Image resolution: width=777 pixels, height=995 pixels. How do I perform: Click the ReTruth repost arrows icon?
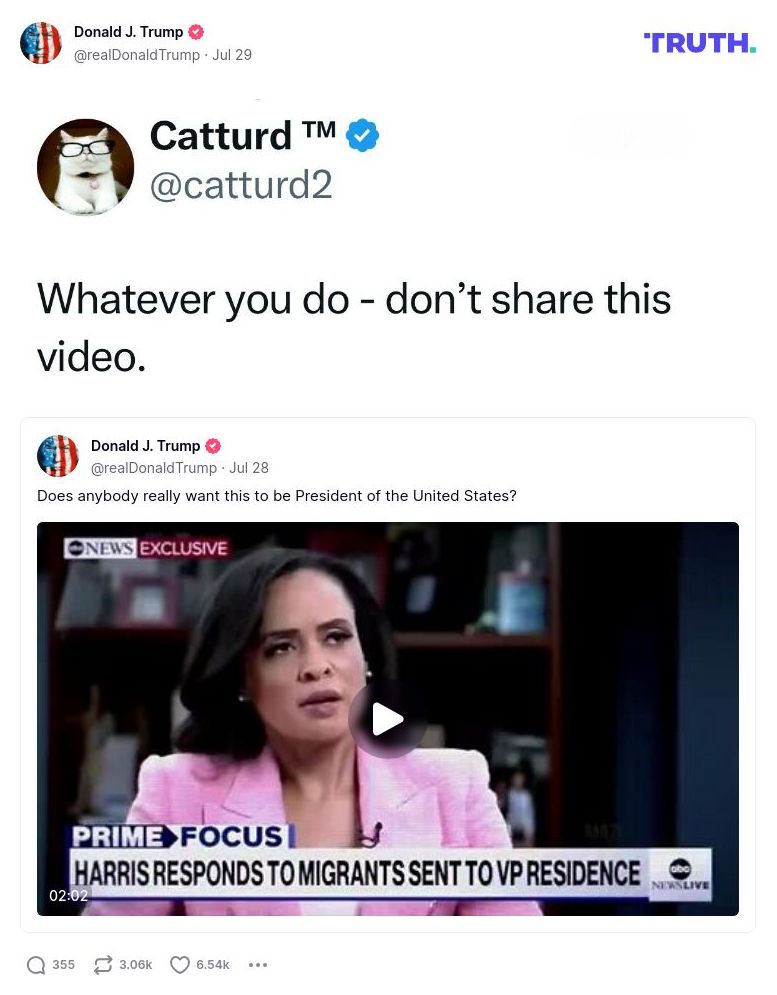(x=103, y=965)
